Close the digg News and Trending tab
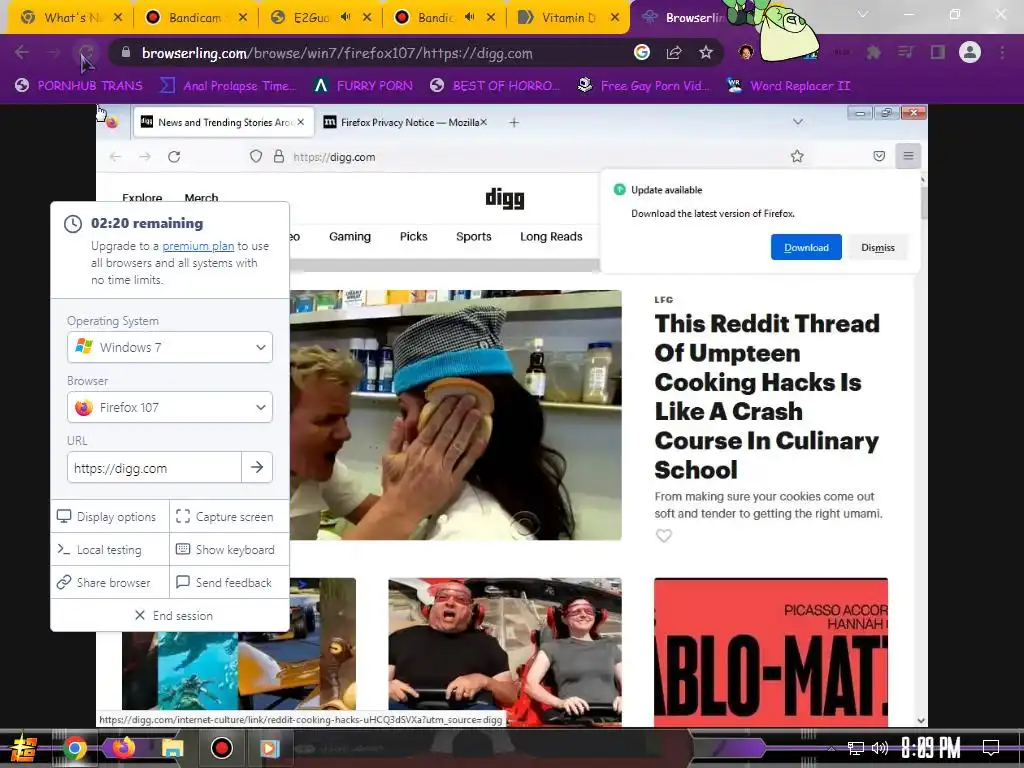The width and height of the screenshot is (1024, 768). (x=300, y=122)
